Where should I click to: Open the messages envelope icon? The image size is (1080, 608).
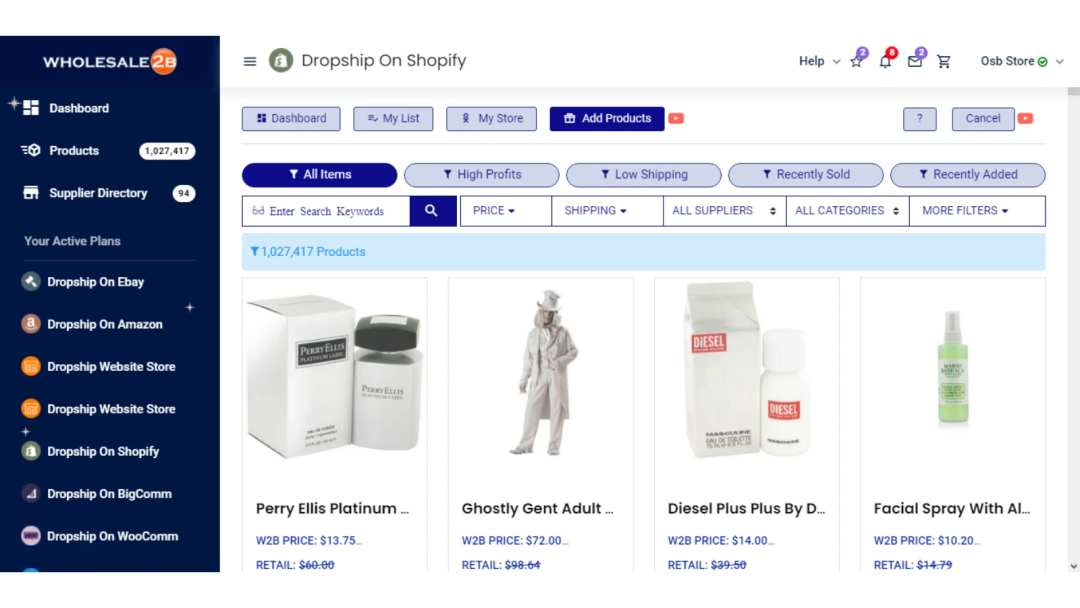click(914, 61)
